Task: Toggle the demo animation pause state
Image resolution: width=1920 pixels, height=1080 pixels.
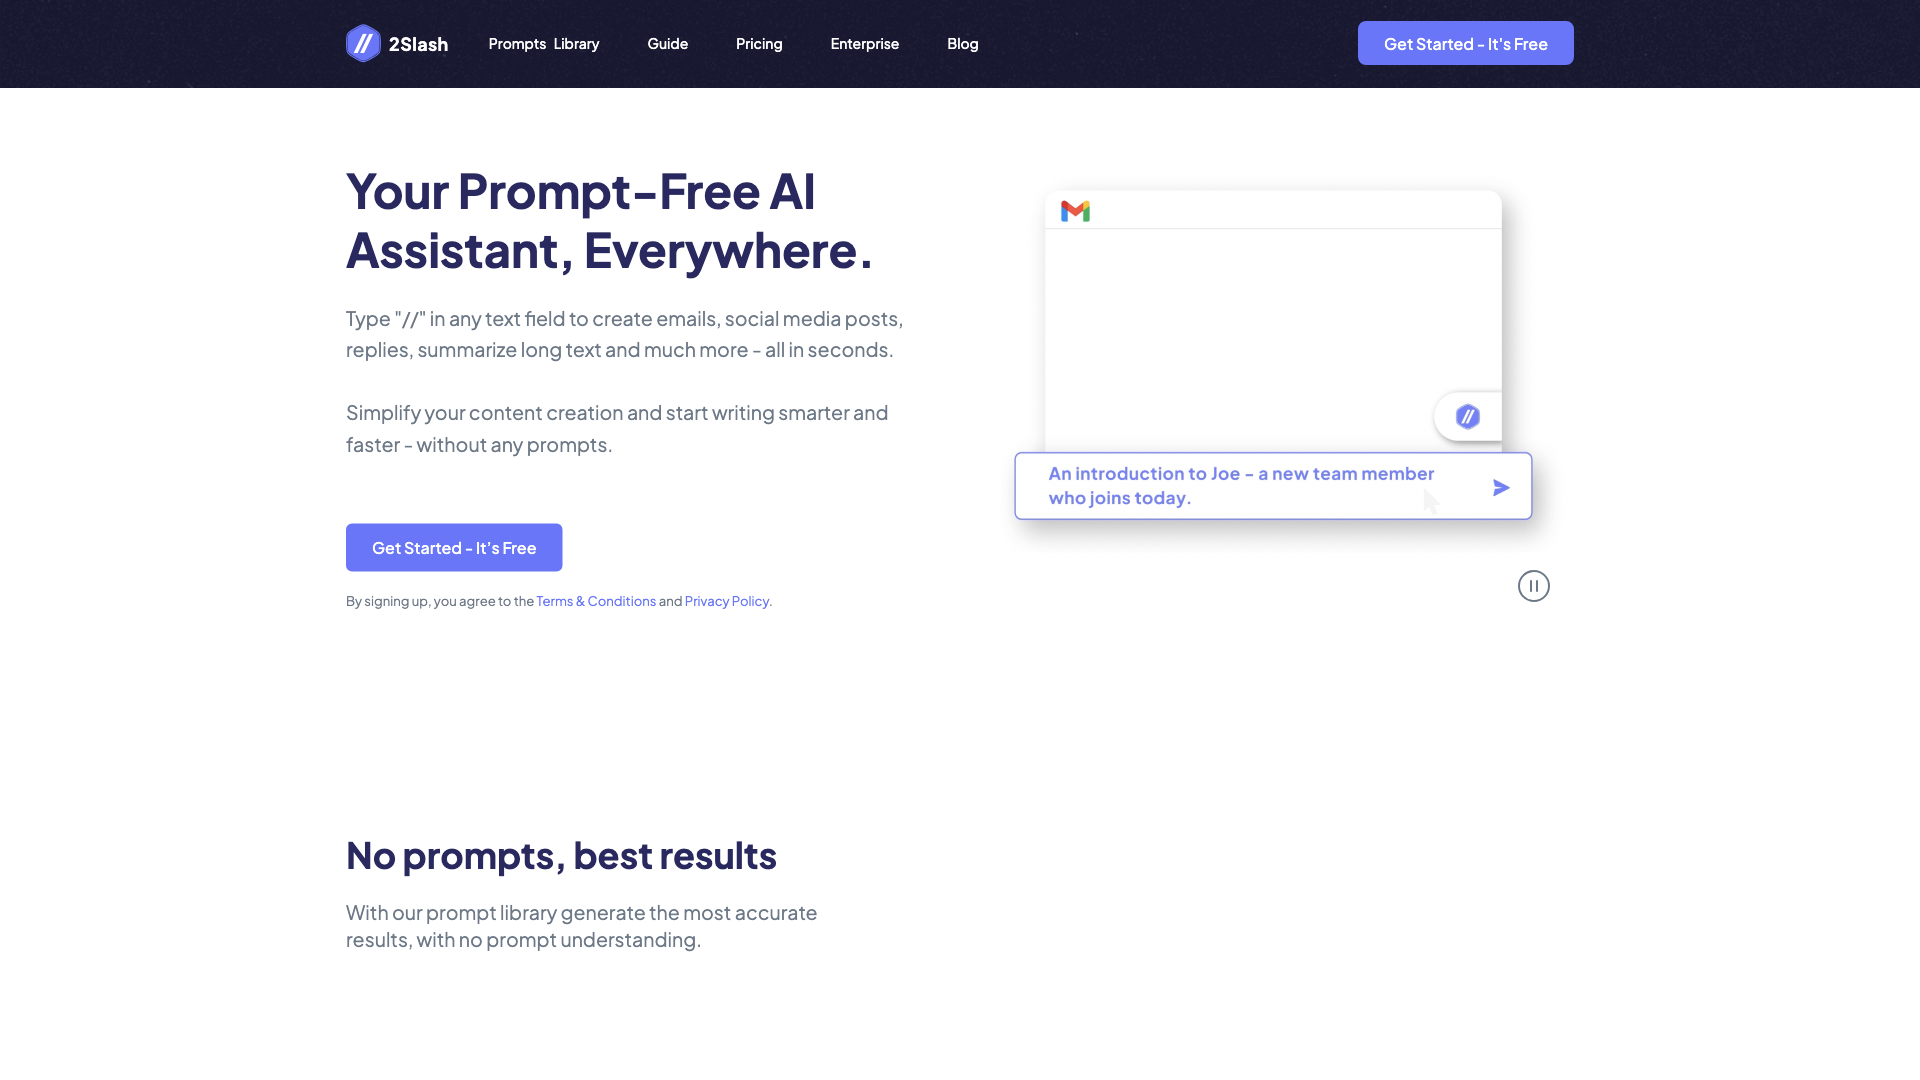Action: (x=1534, y=585)
